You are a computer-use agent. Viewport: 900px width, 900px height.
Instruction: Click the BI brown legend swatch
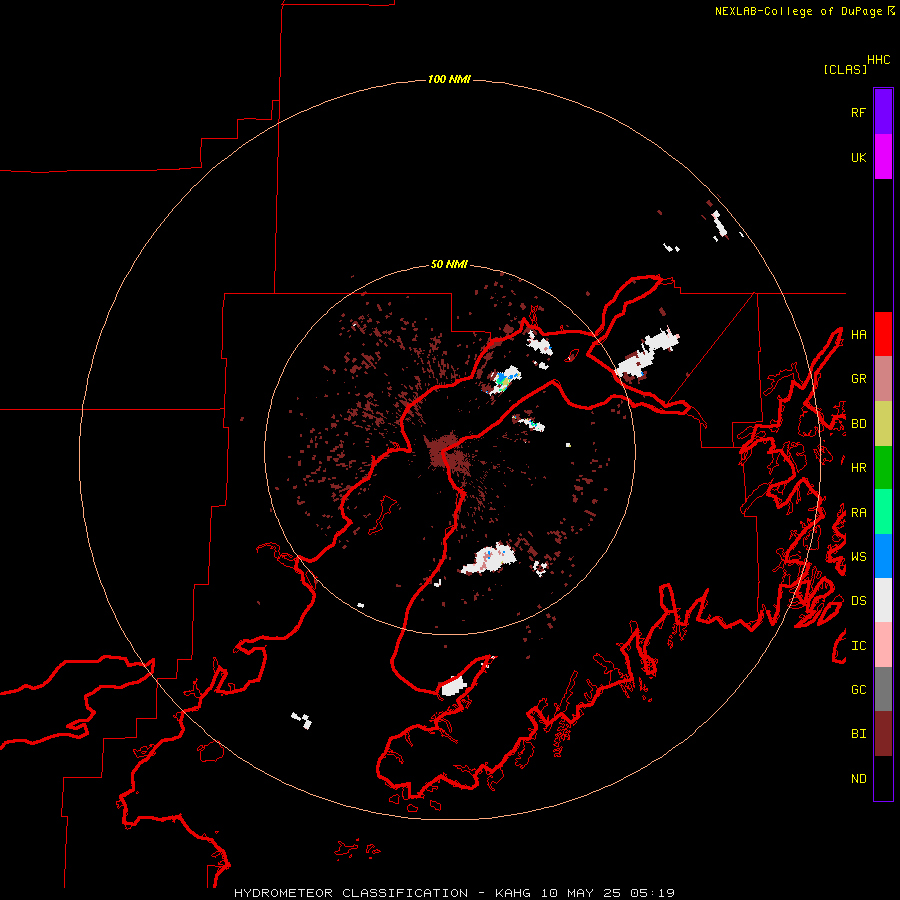pos(883,734)
